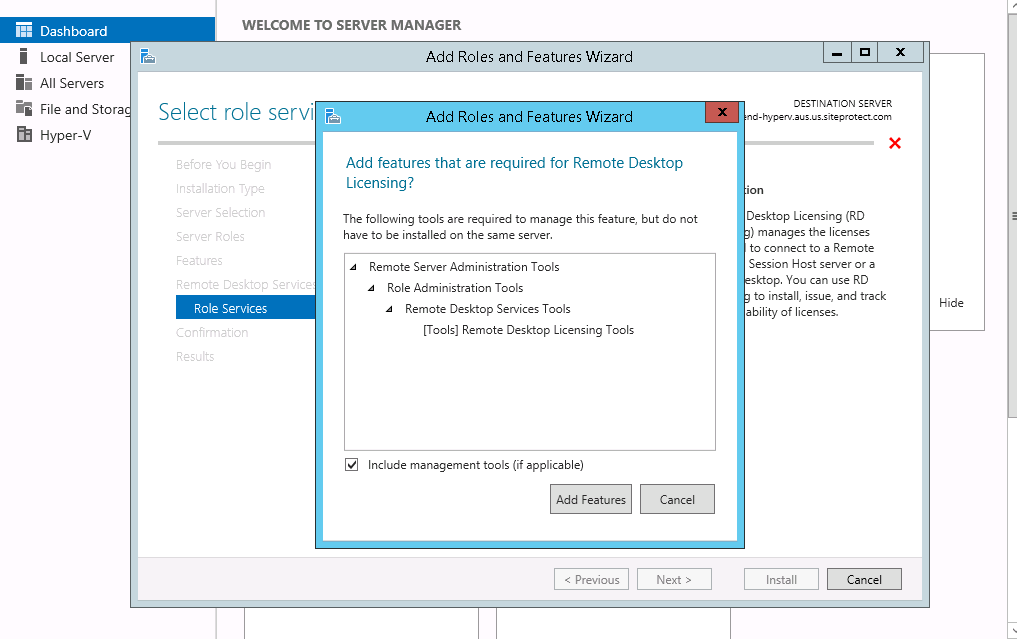Open the Dashboard menu item

tap(108, 30)
